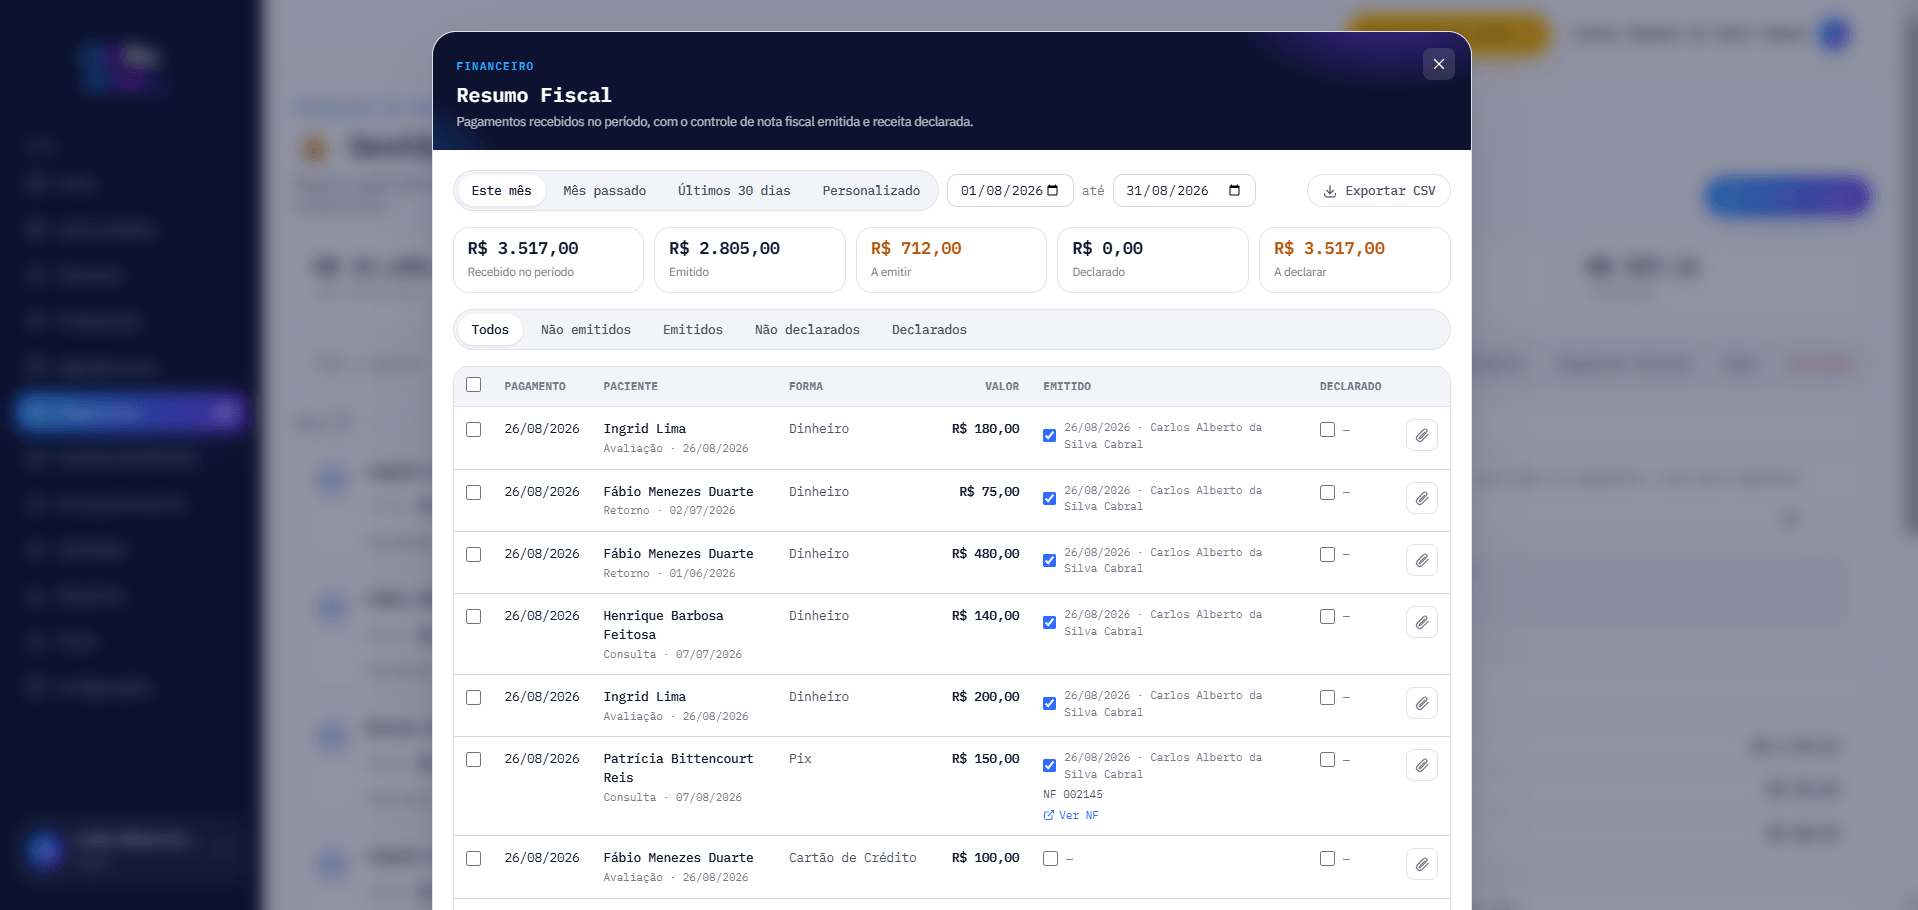1918x910 pixels.
Task: Switch to the Não emitidos tab
Action: (586, 330)
